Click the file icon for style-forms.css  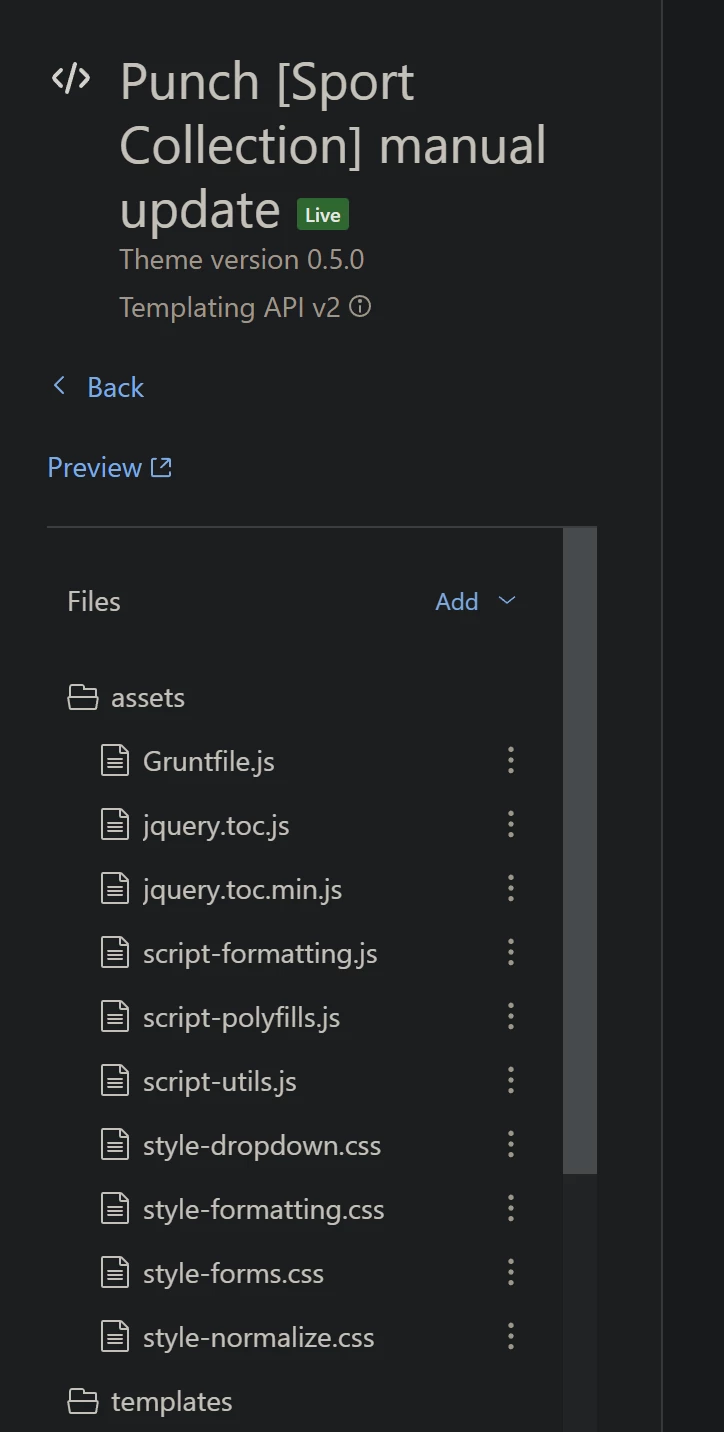pos(115,1273)
